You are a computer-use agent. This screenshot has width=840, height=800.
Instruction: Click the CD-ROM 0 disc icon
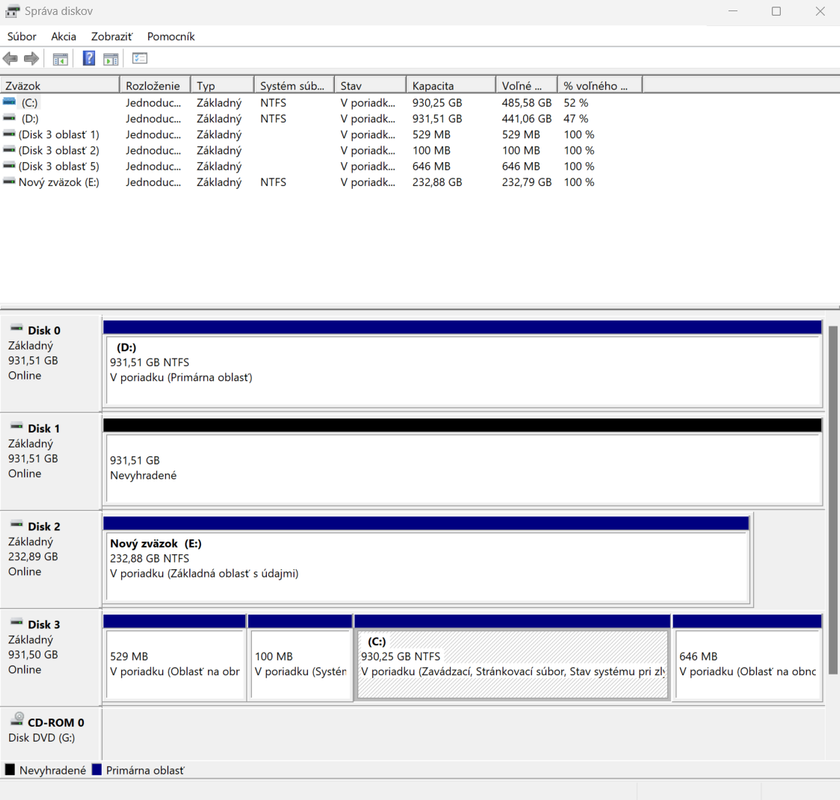[x=18, y=719]
